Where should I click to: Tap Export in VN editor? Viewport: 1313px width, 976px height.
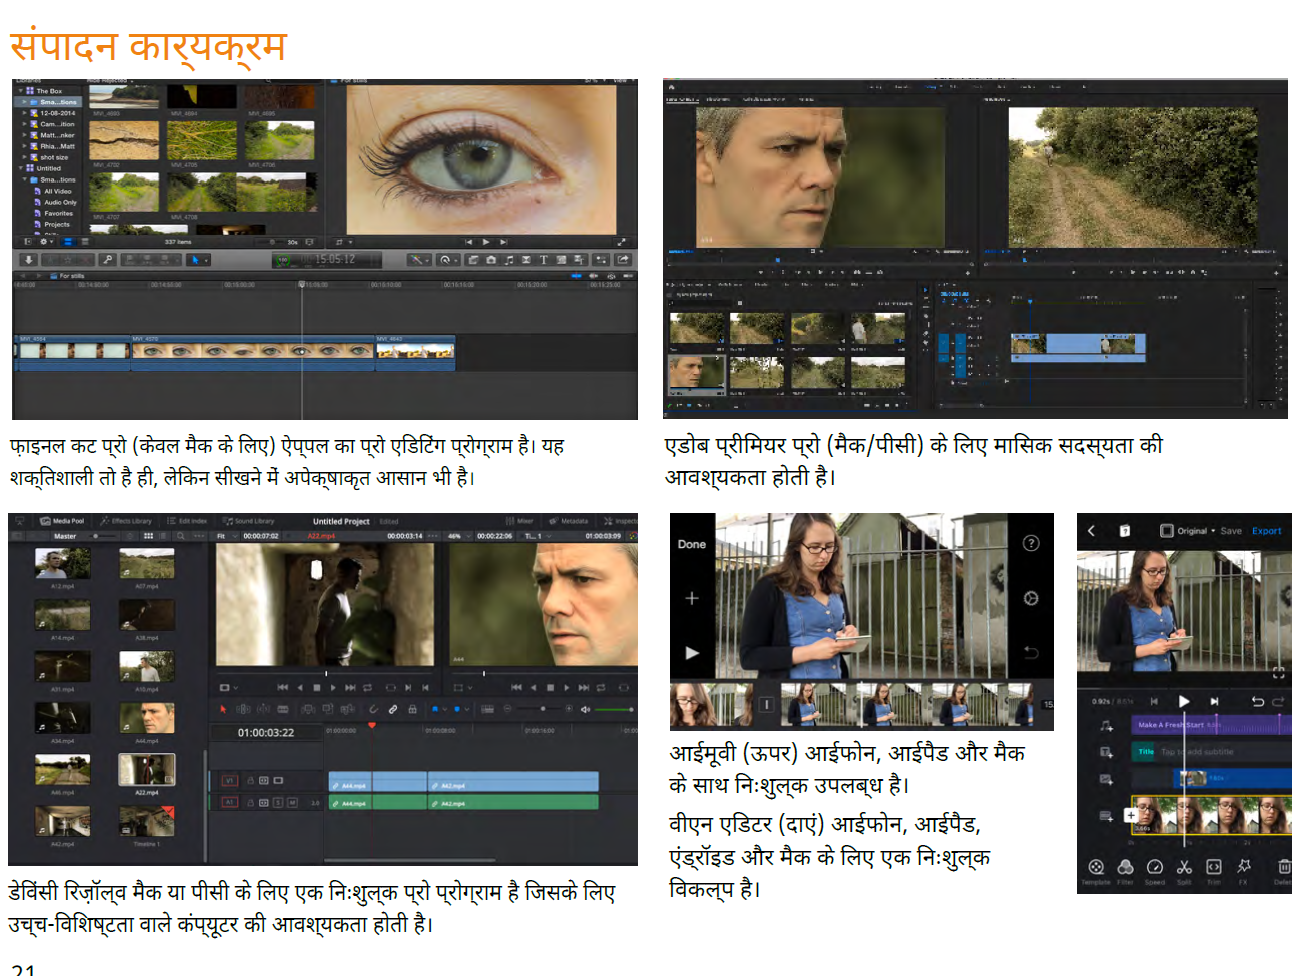click(x=1266, y=531)
